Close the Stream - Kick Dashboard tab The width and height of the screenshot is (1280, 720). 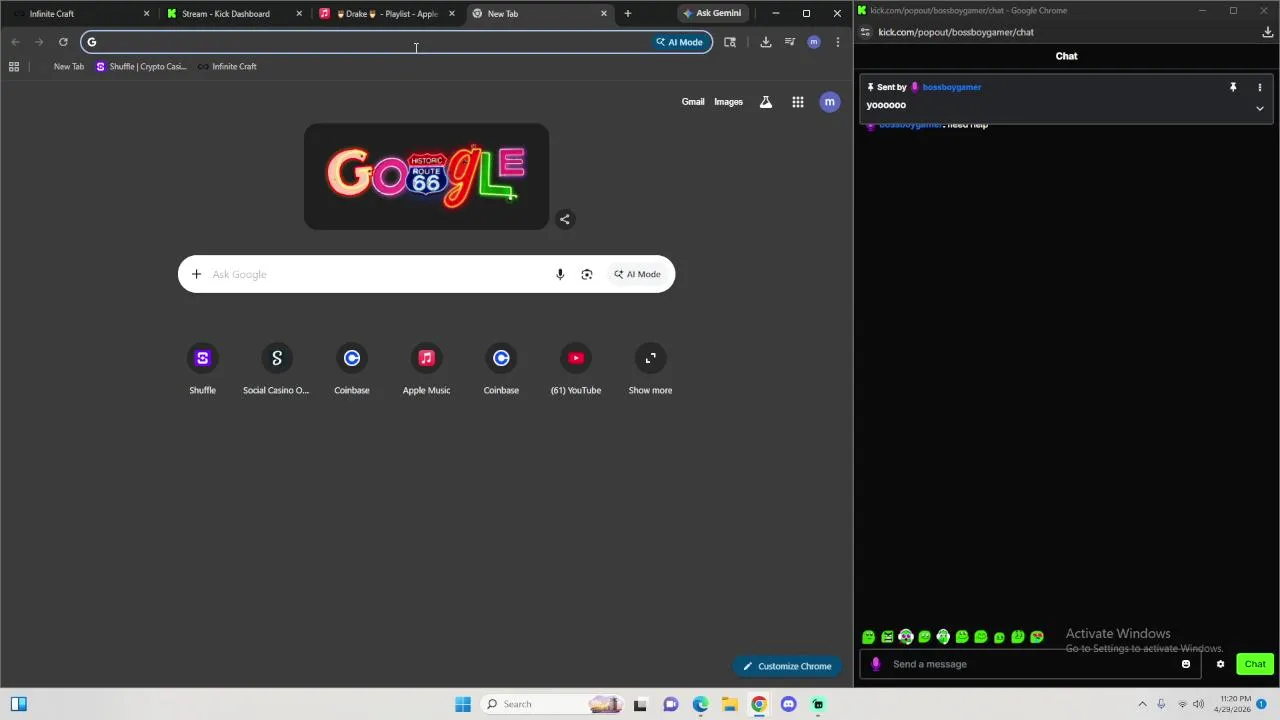click(x=299, y=14)
